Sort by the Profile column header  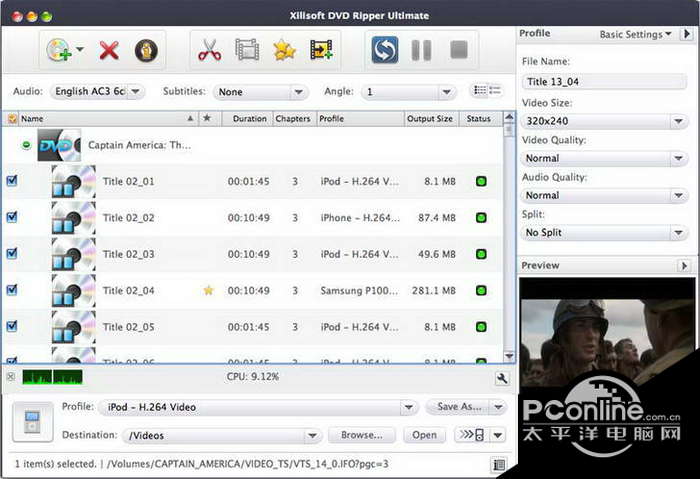360,119
